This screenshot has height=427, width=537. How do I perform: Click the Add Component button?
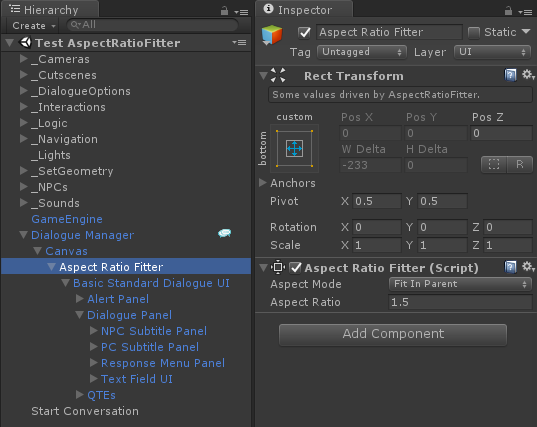(393, 334)
